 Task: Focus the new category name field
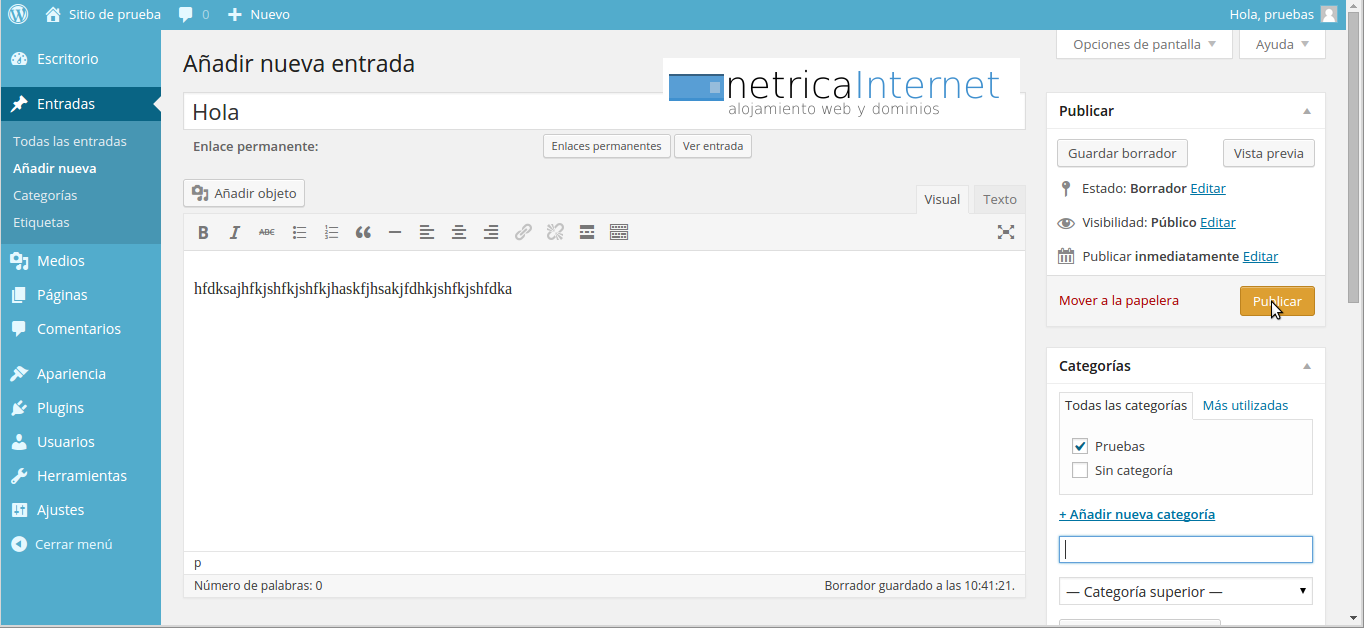pyautogui.click(x=1186, y=549)
